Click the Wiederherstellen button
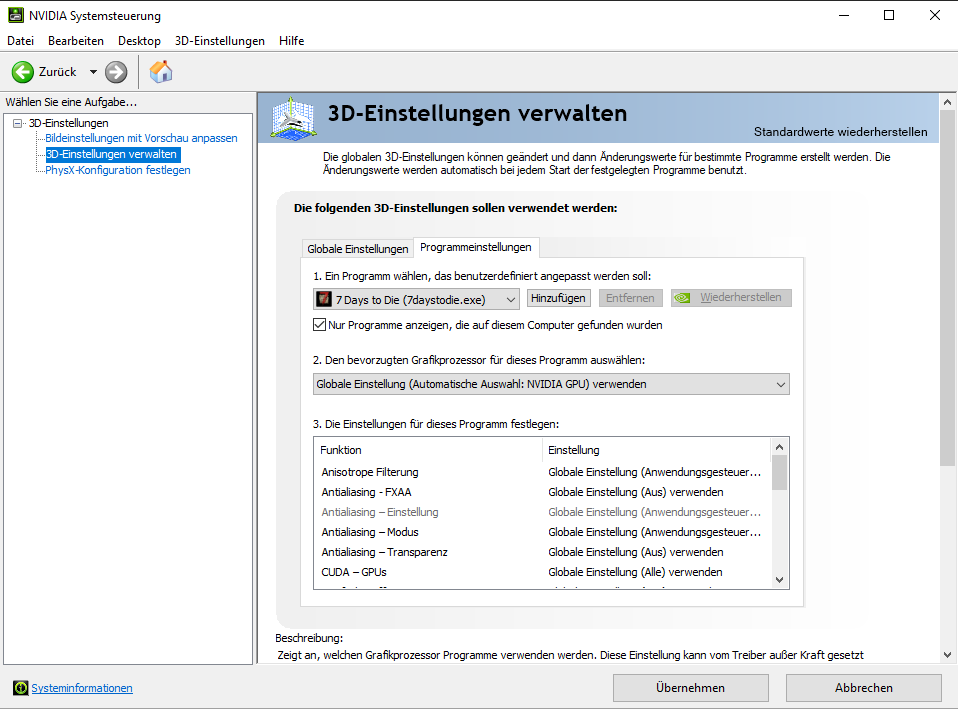This screenshot has height=710, width=958. 731,298
